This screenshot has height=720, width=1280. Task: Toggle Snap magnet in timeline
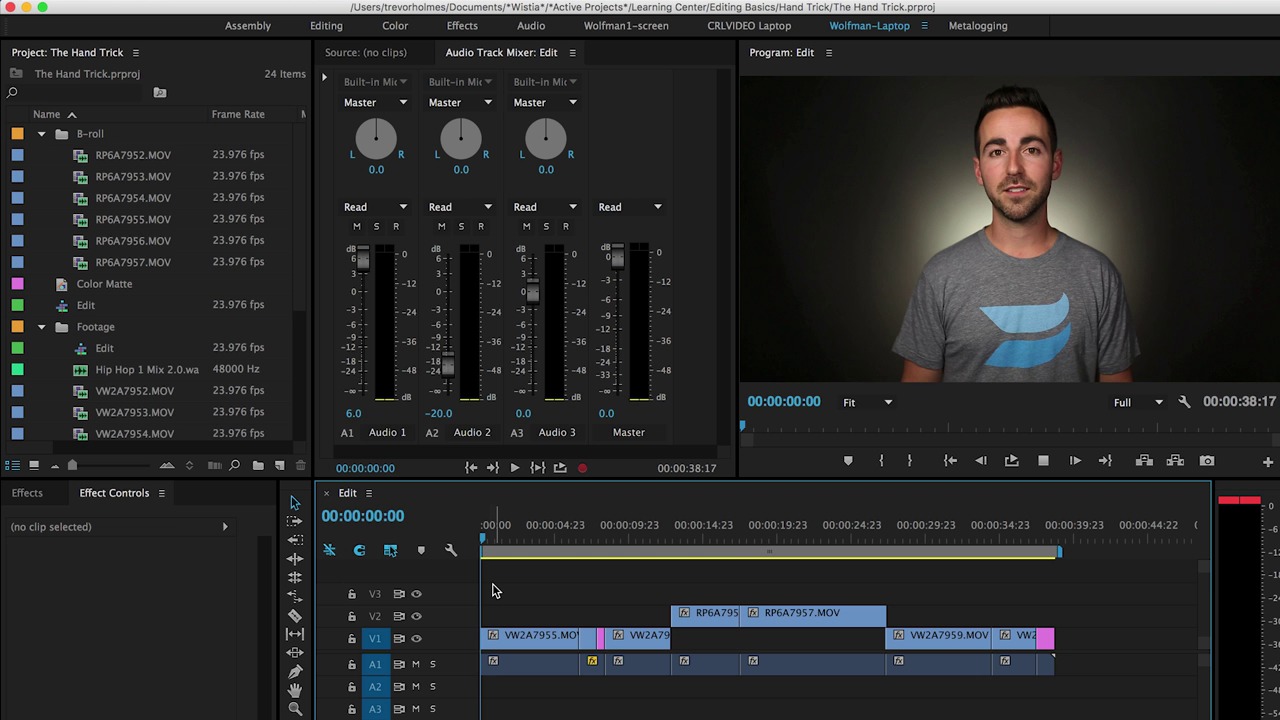[359, 550]
